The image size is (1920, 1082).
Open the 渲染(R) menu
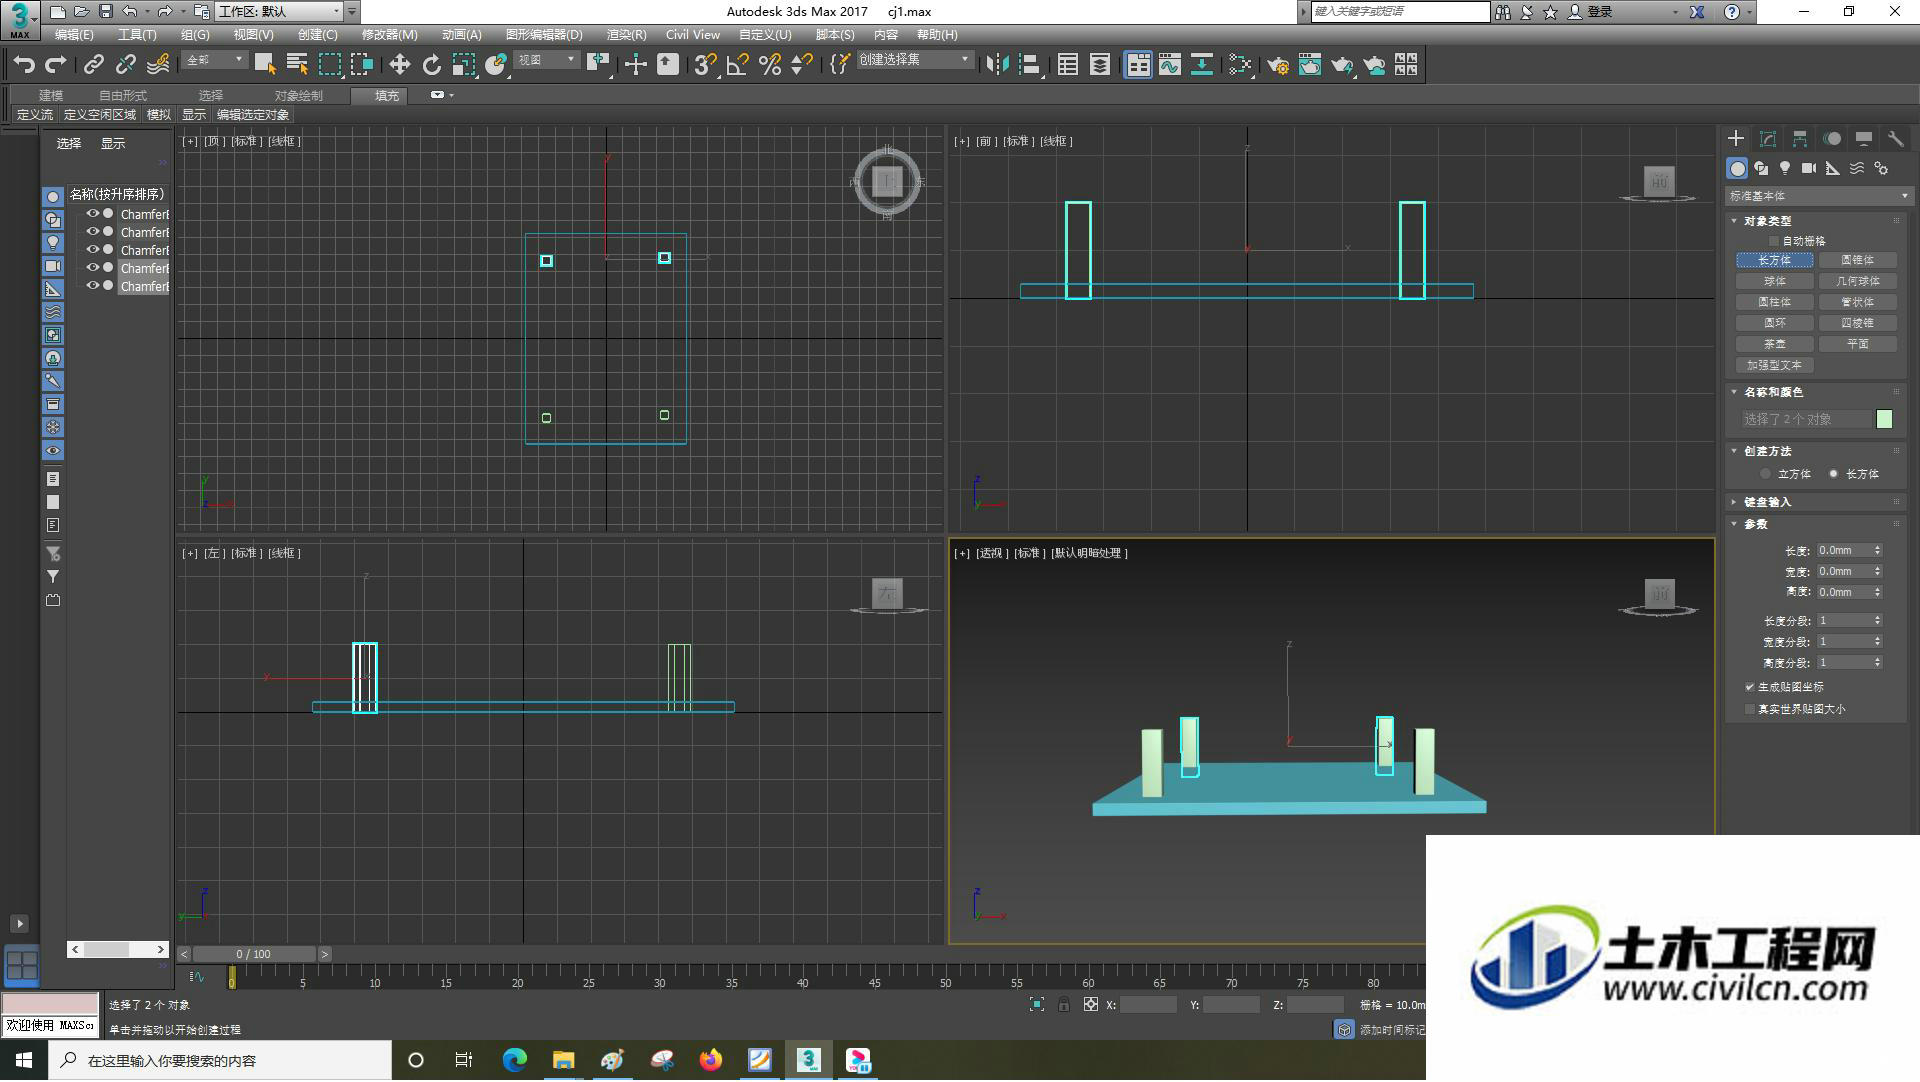(626, 35)
